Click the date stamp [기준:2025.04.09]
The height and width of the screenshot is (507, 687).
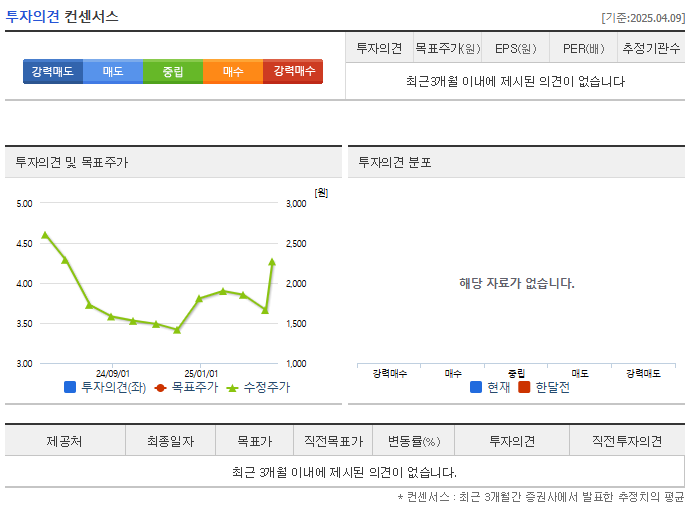[643, 18]
